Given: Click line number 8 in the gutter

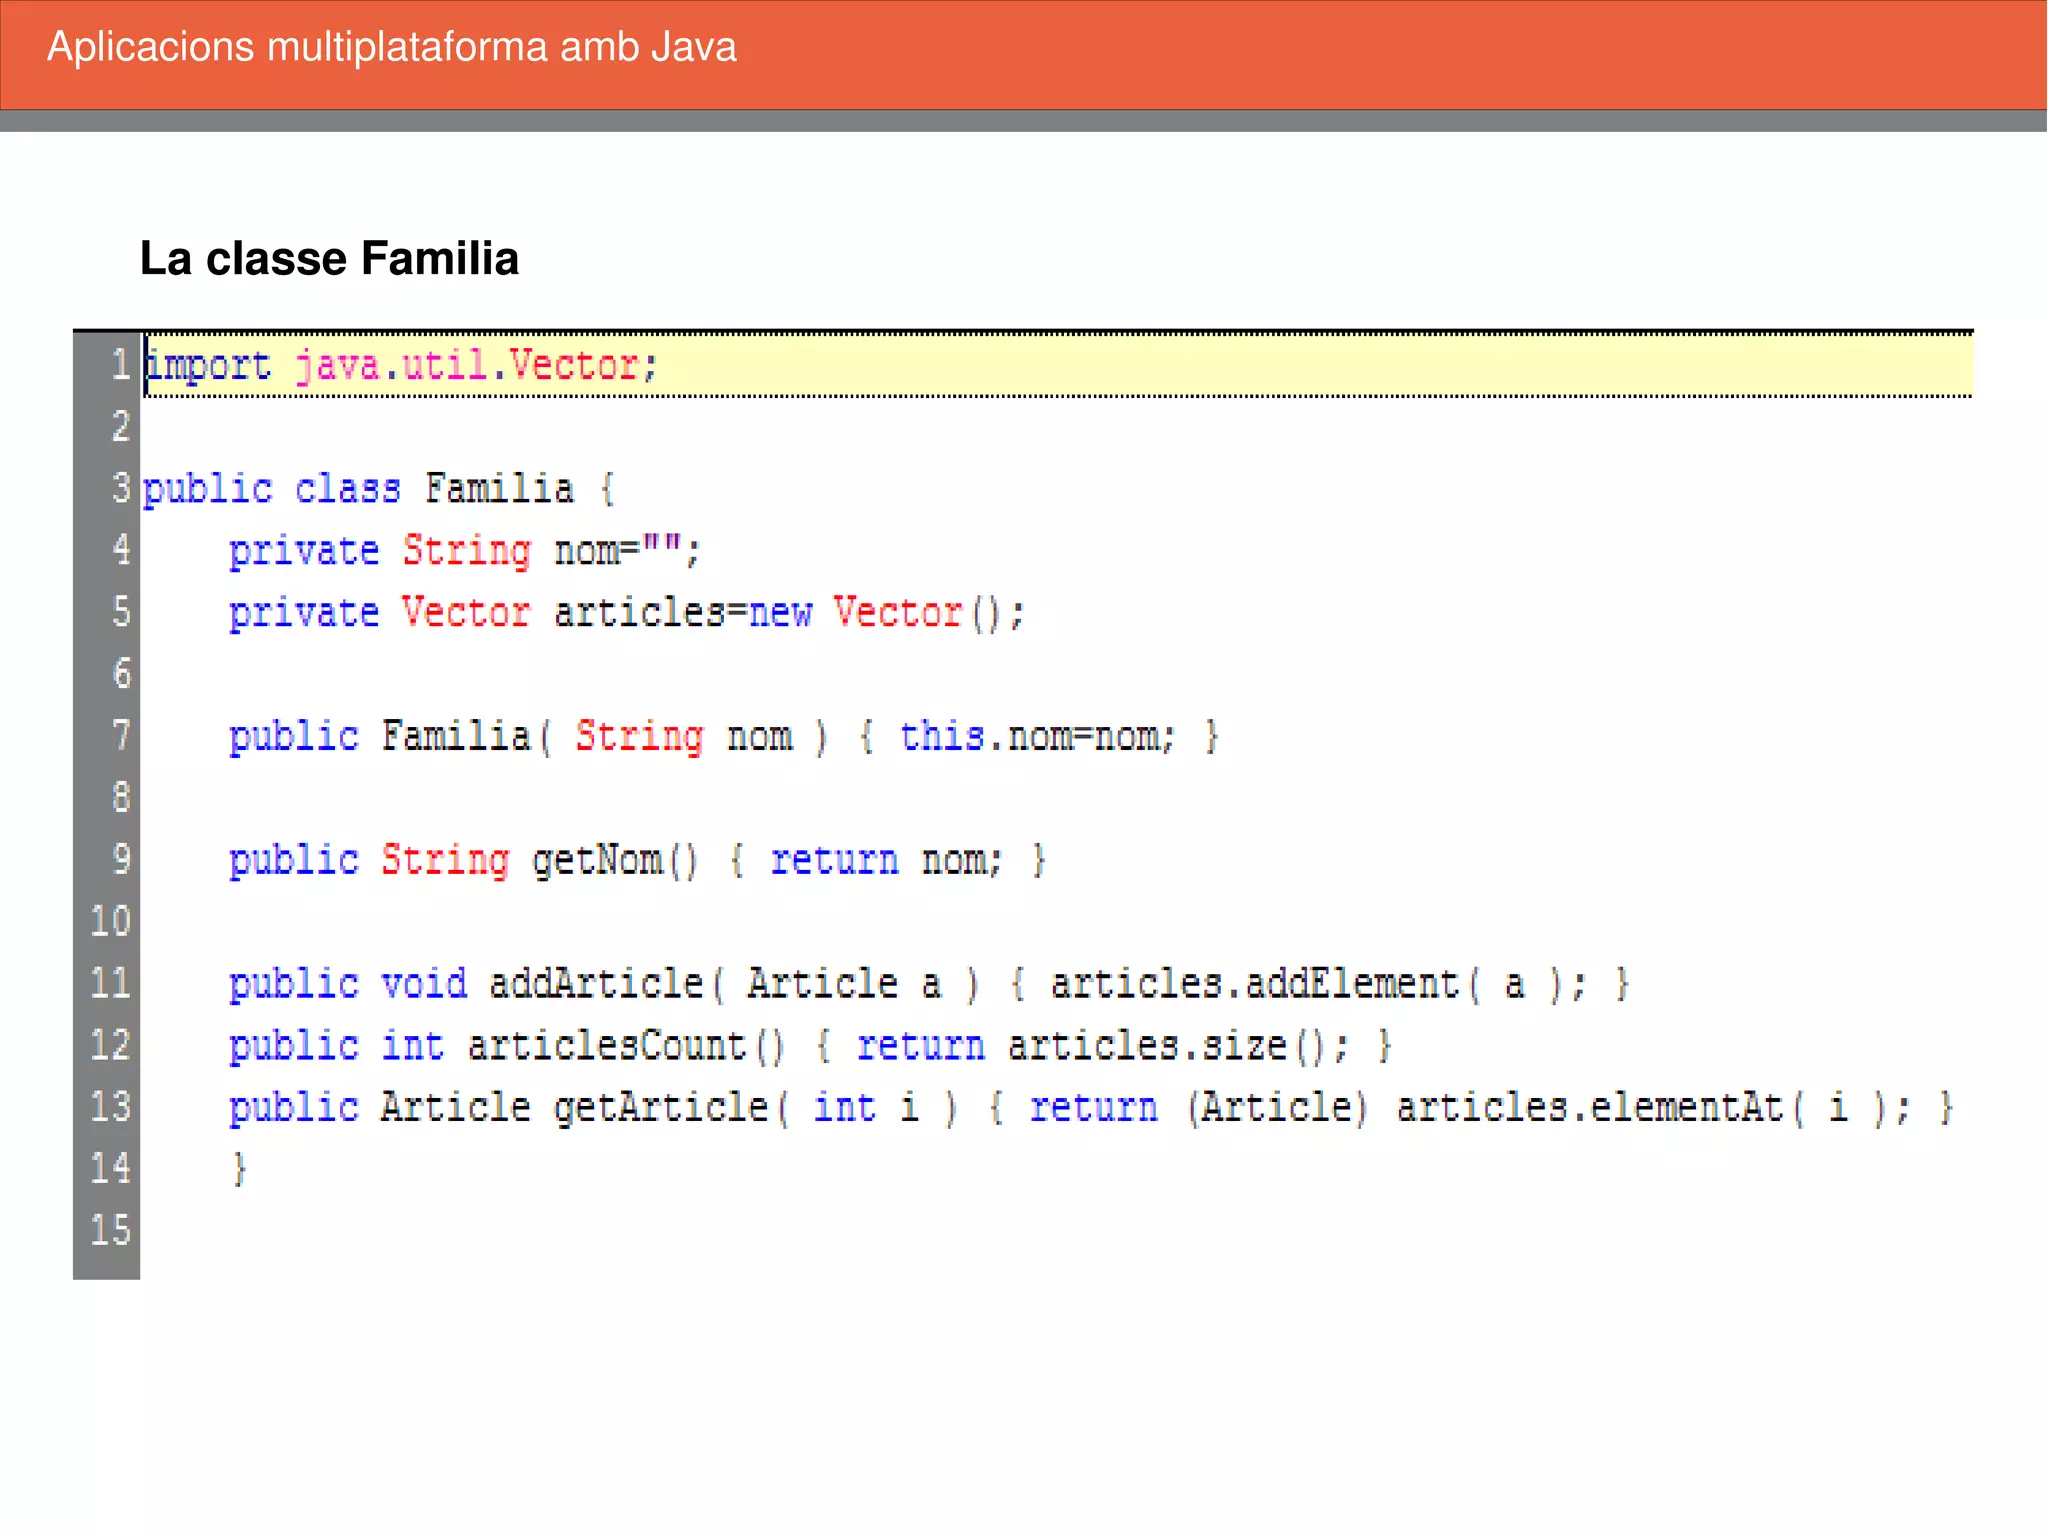Looking at the screenshot, I should 120,798.
